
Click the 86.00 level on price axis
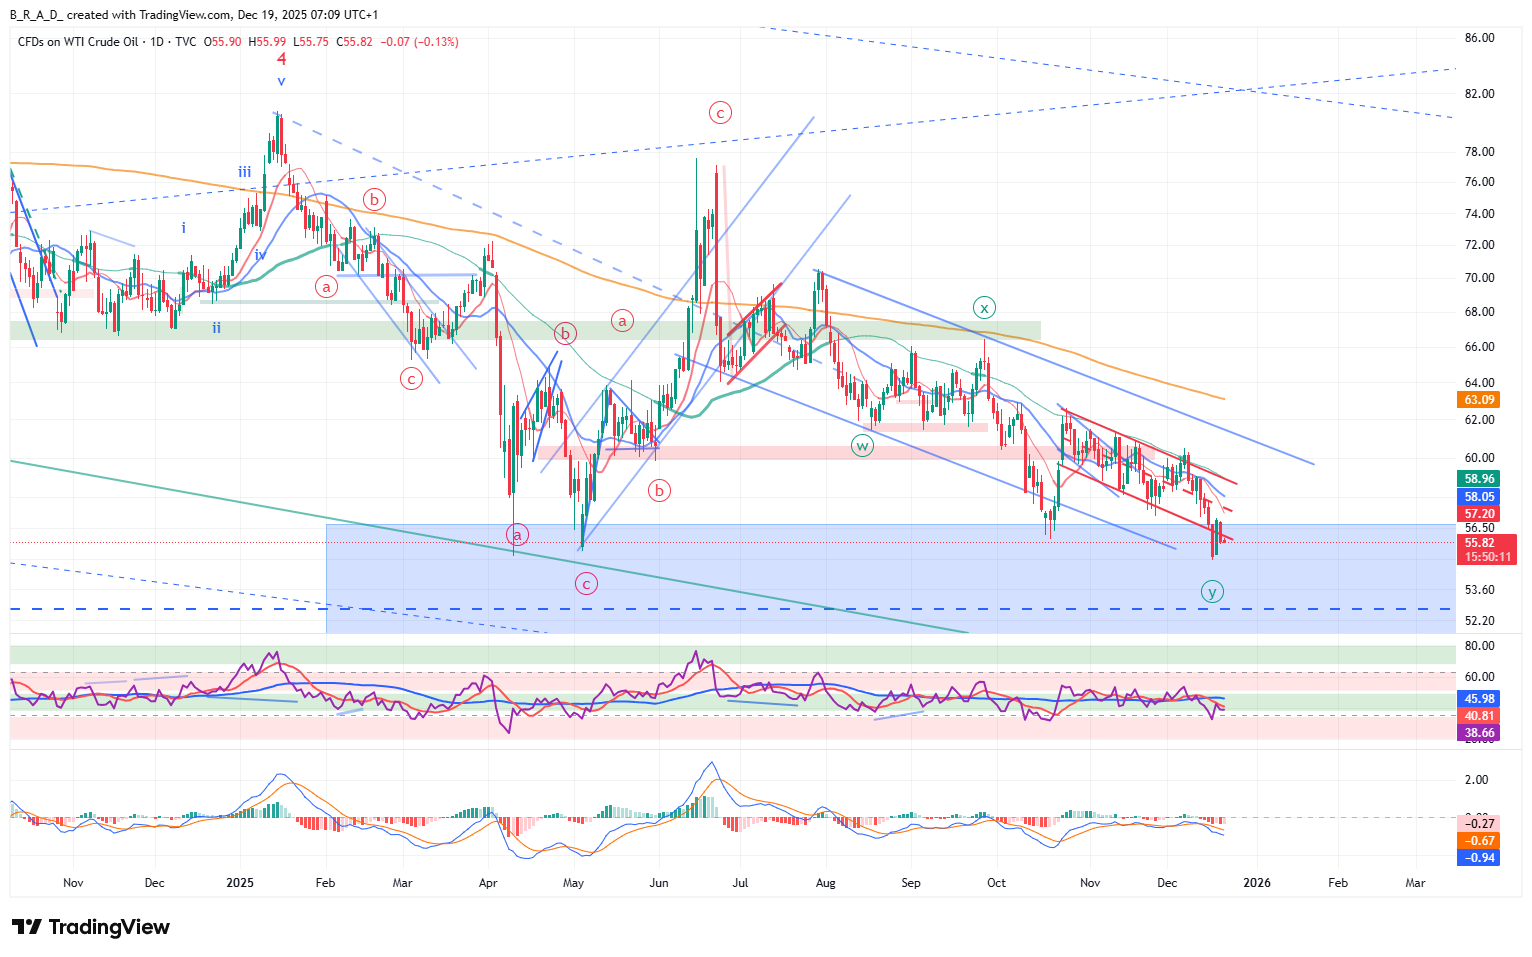(1479, 38)
